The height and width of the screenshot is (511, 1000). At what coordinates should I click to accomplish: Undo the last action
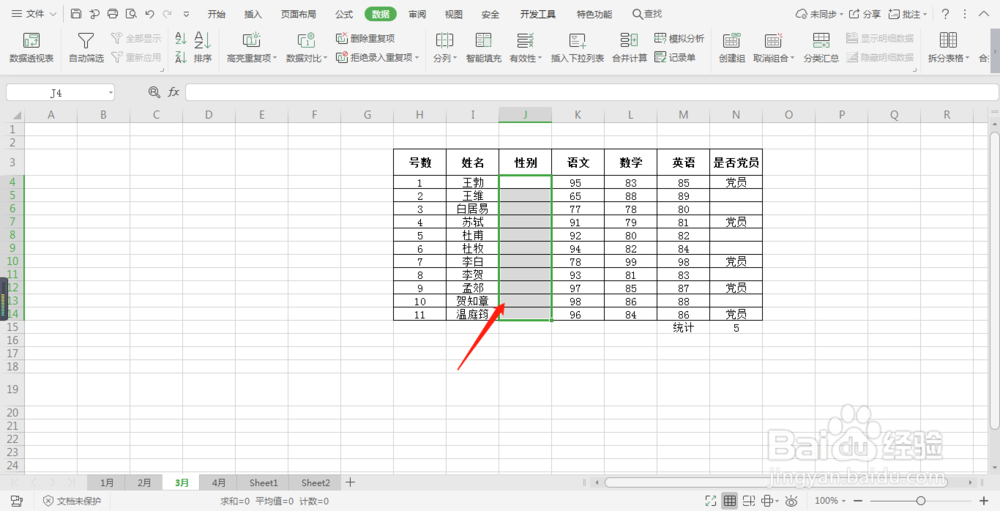coord(150,13)
